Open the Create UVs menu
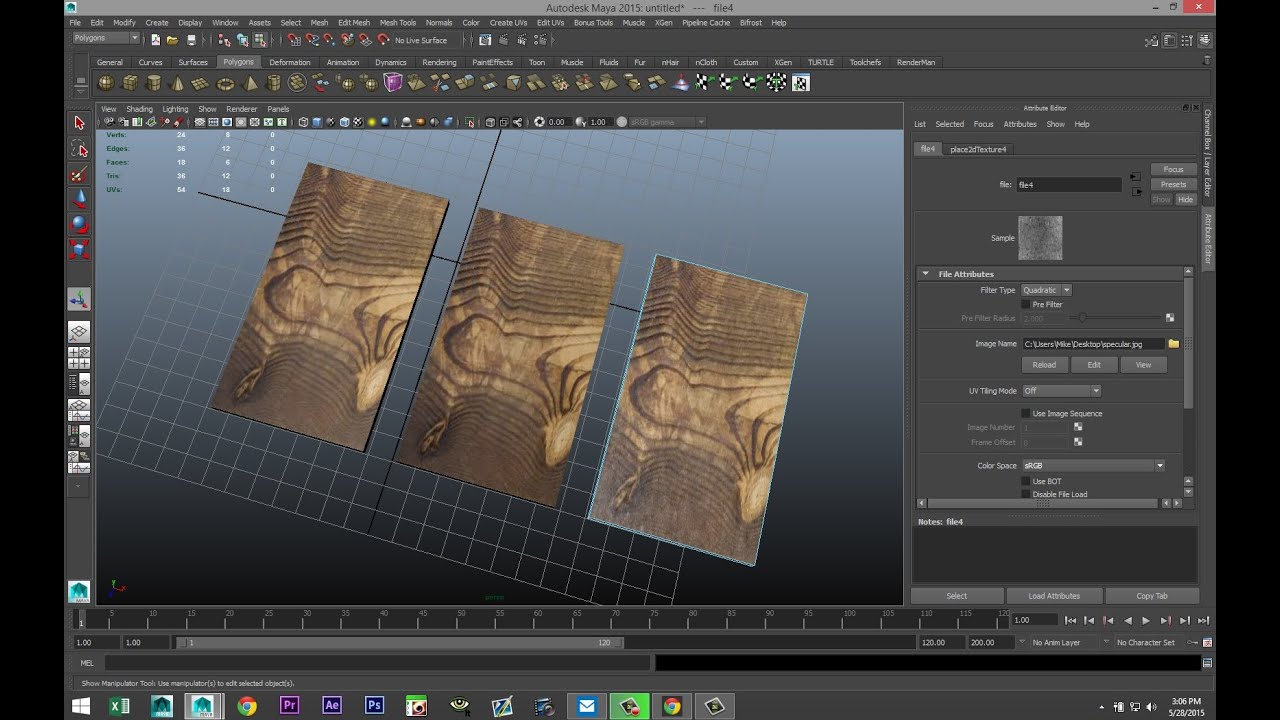Viewport: 1280px width, 720px height. point(508,22)
